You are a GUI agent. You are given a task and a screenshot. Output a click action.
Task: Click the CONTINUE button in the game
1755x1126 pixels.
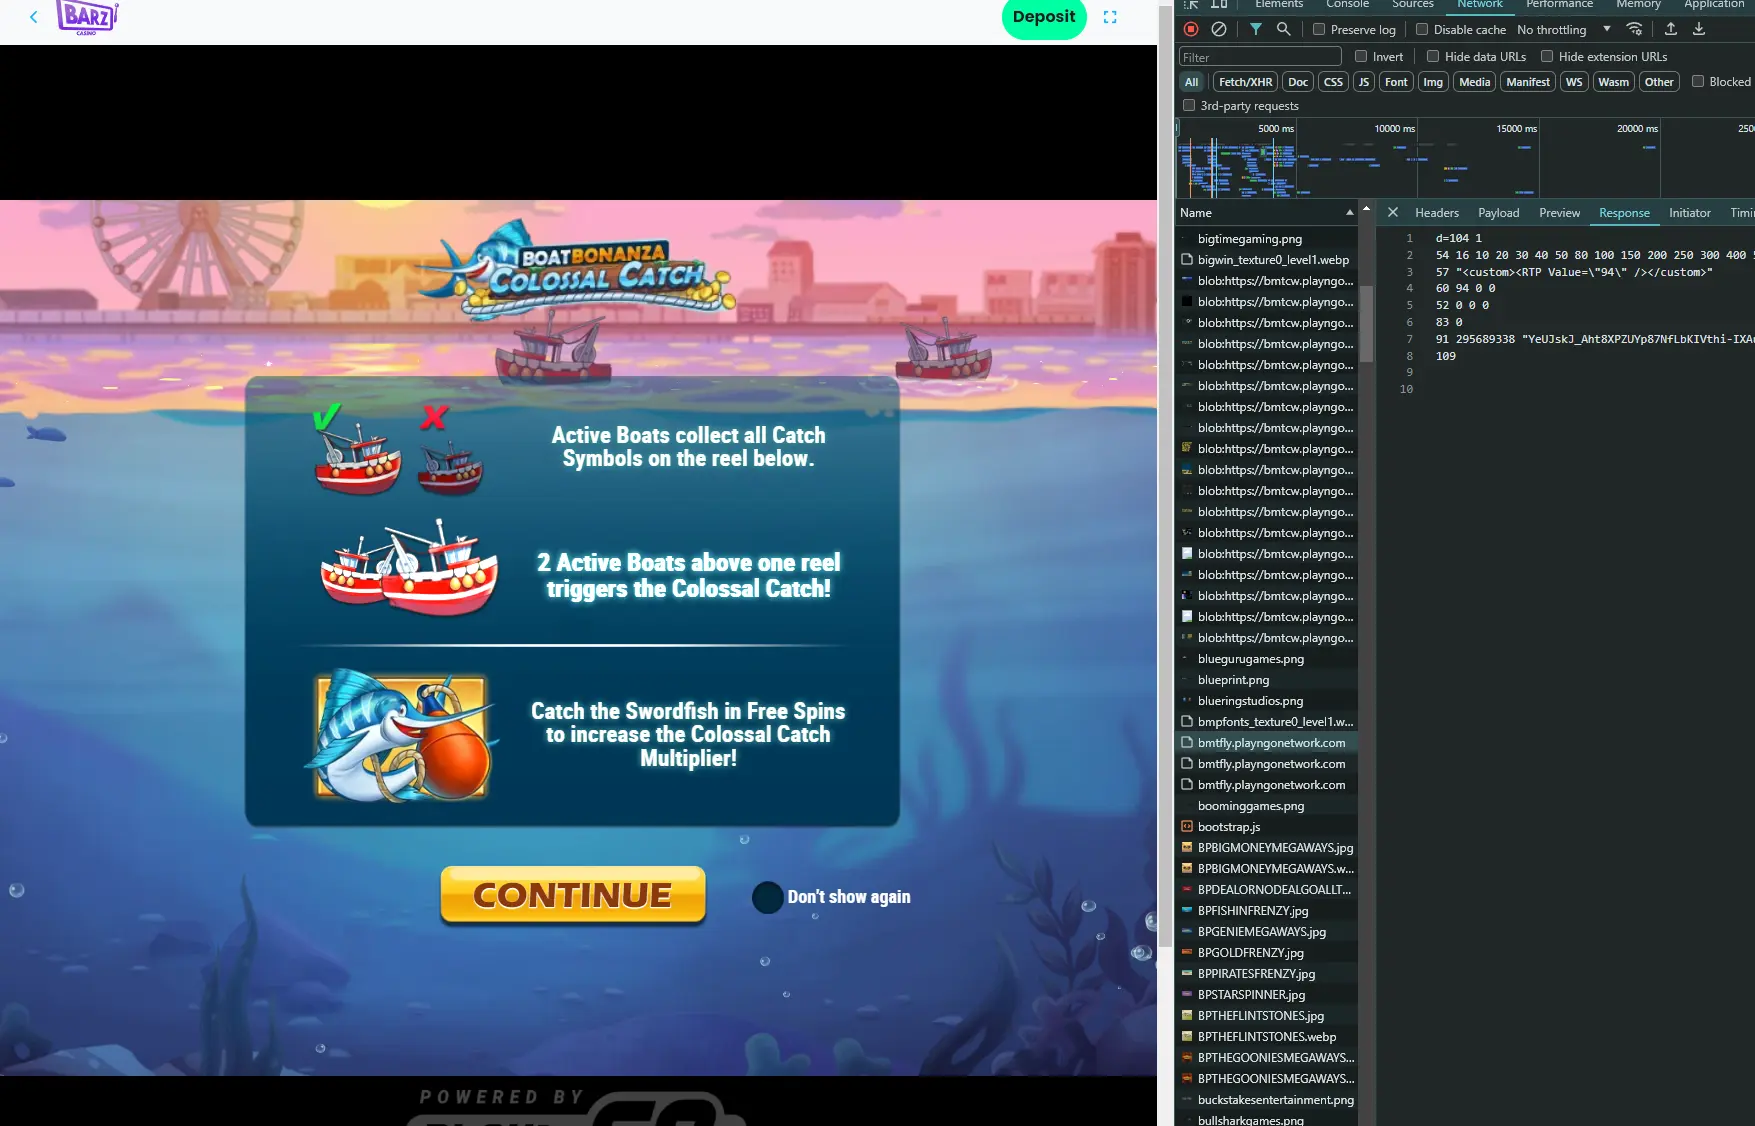pos(573,895)
